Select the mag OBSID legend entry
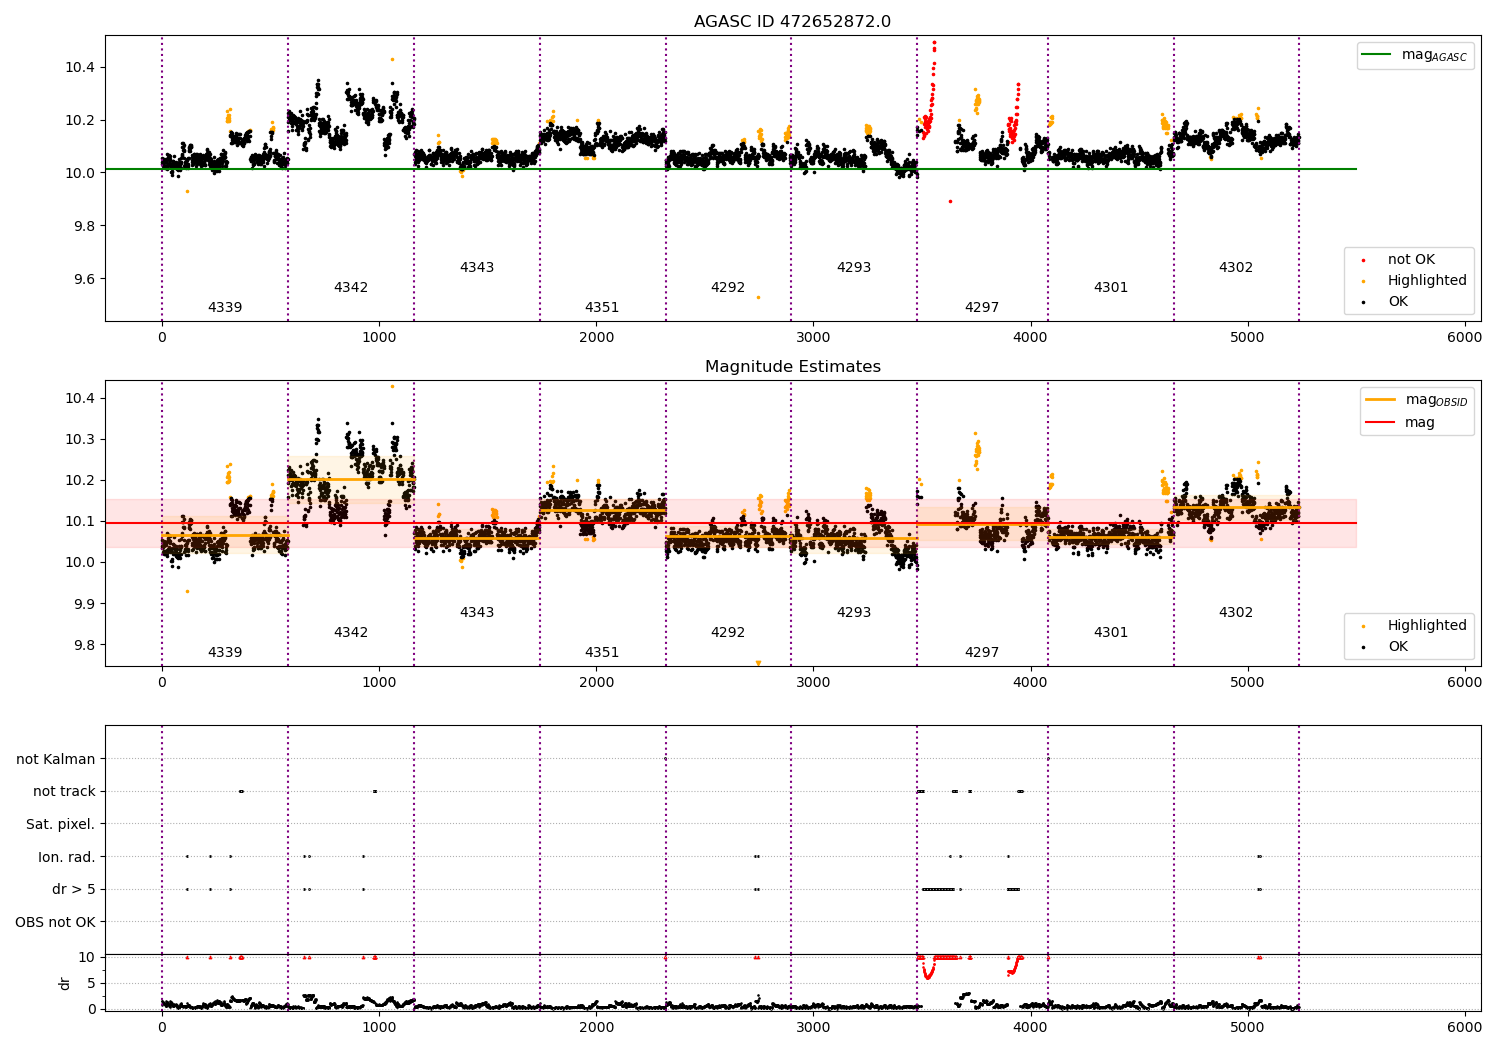Image resolution: width=1500 pixels, height=1050 pixels. coord(1417,401)
